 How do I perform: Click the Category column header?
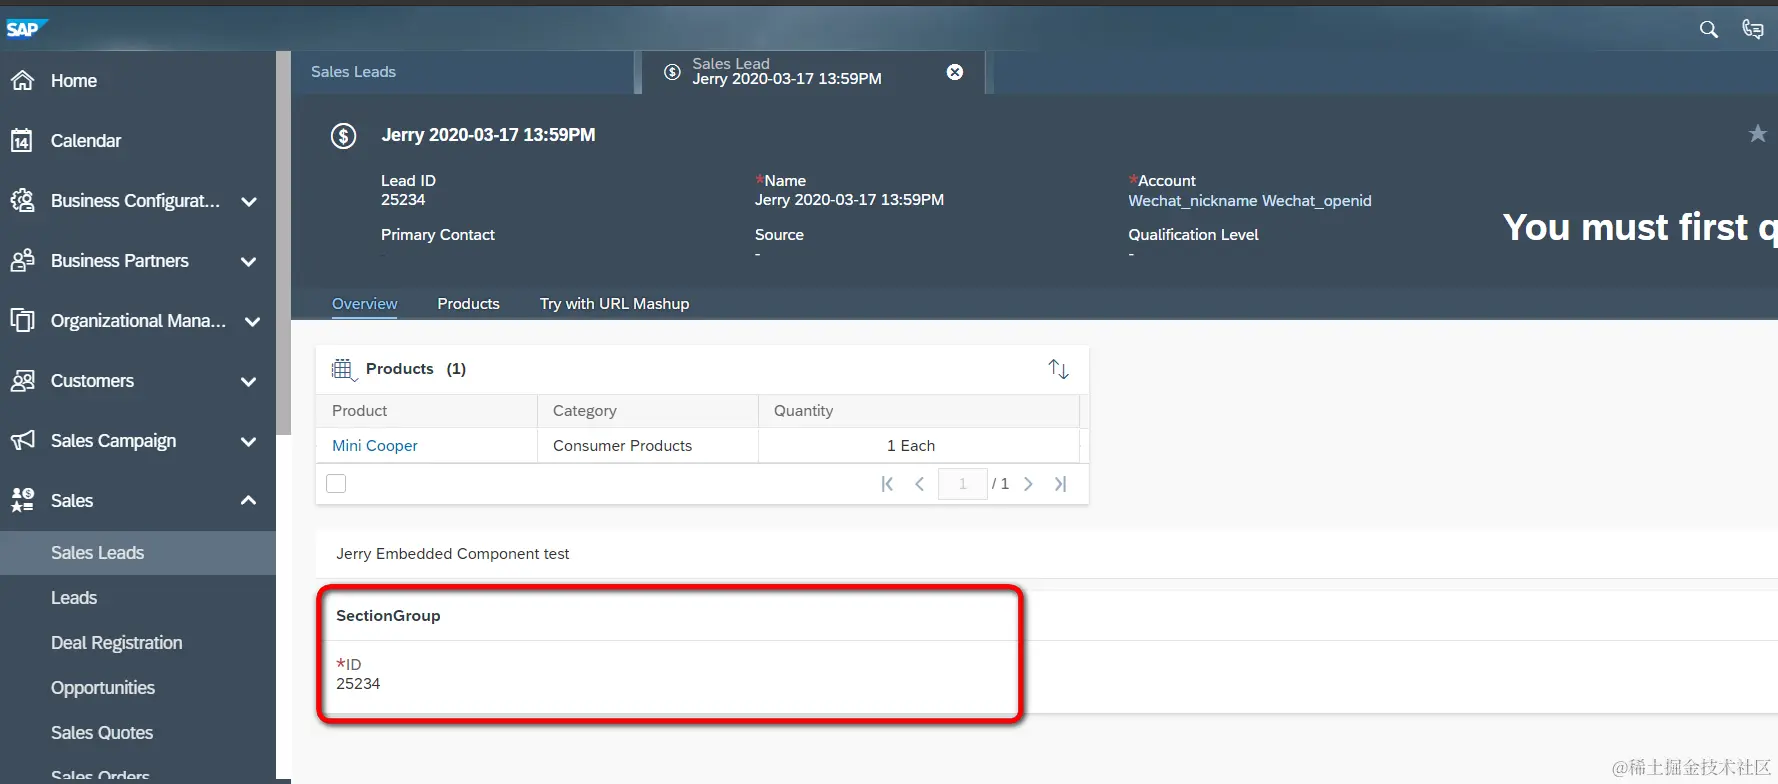pos(648,411)
